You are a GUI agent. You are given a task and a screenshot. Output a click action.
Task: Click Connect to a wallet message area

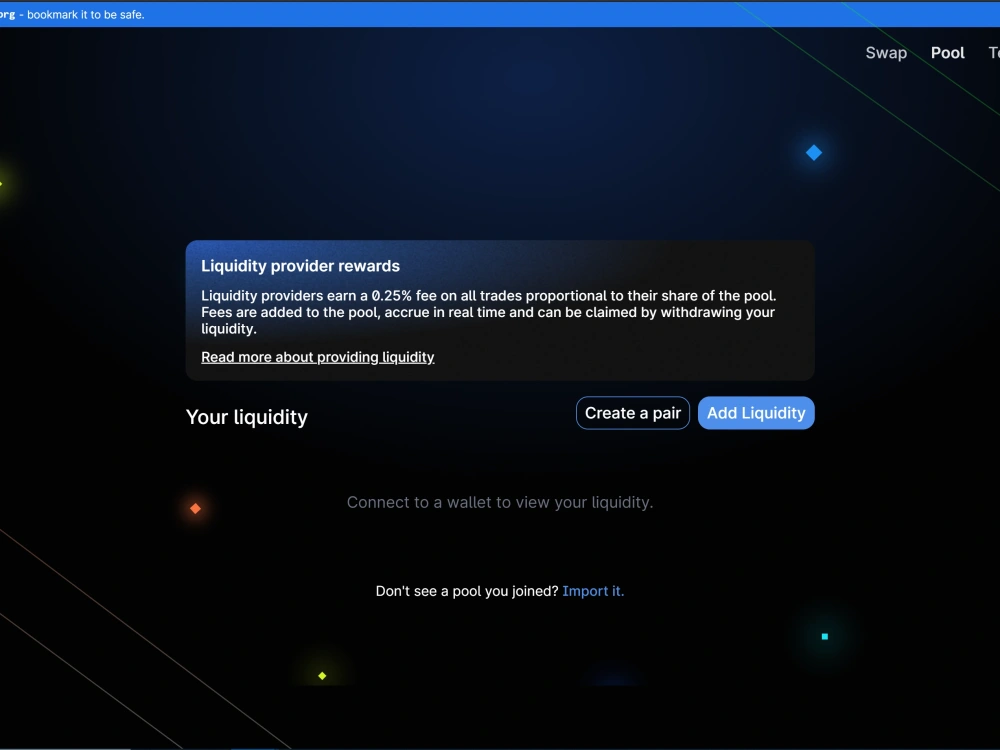pos(500,502)
